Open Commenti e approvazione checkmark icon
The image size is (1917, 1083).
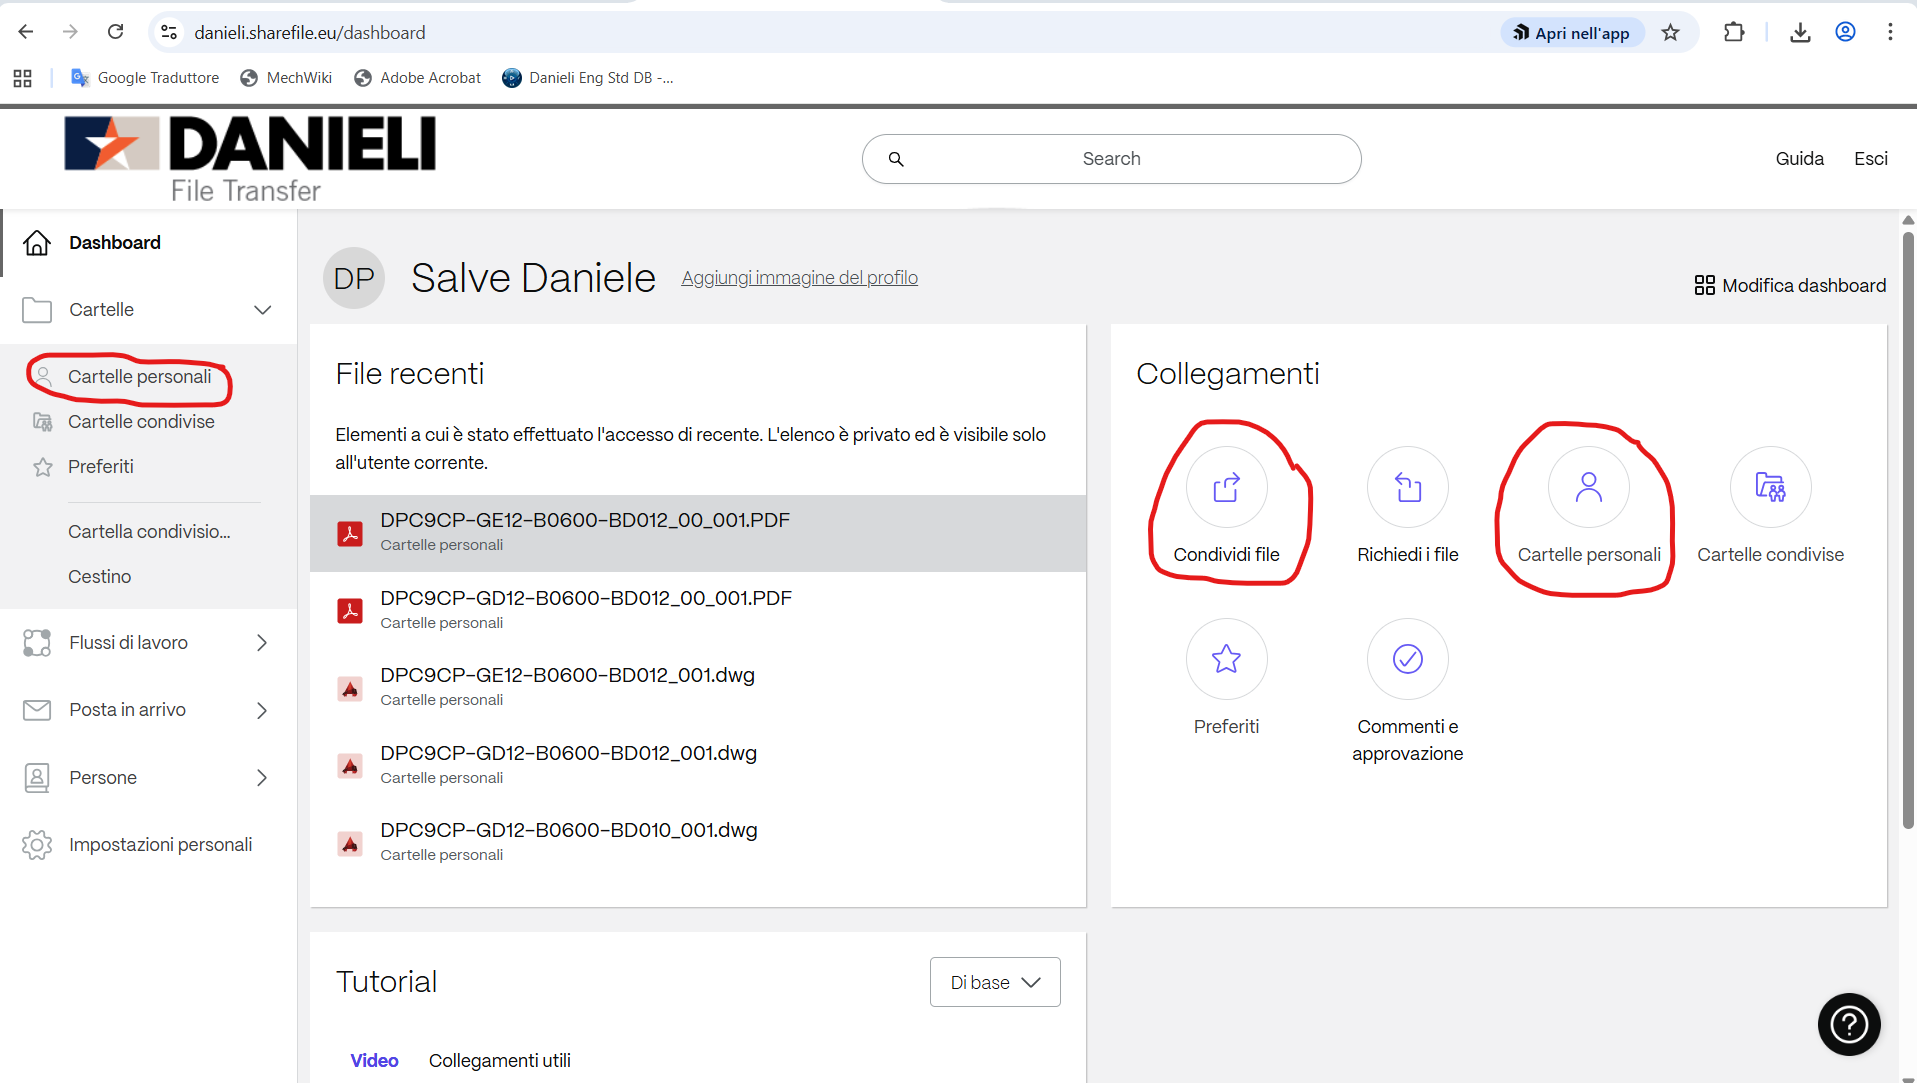click(x=1407, y=659)
